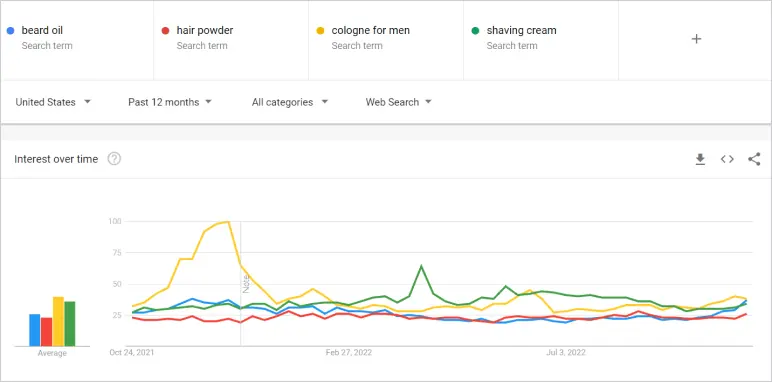Edit the beard oil search term
Image resolution: width=772 pixels, height=382 pixels.
click(x=77, y=39)
